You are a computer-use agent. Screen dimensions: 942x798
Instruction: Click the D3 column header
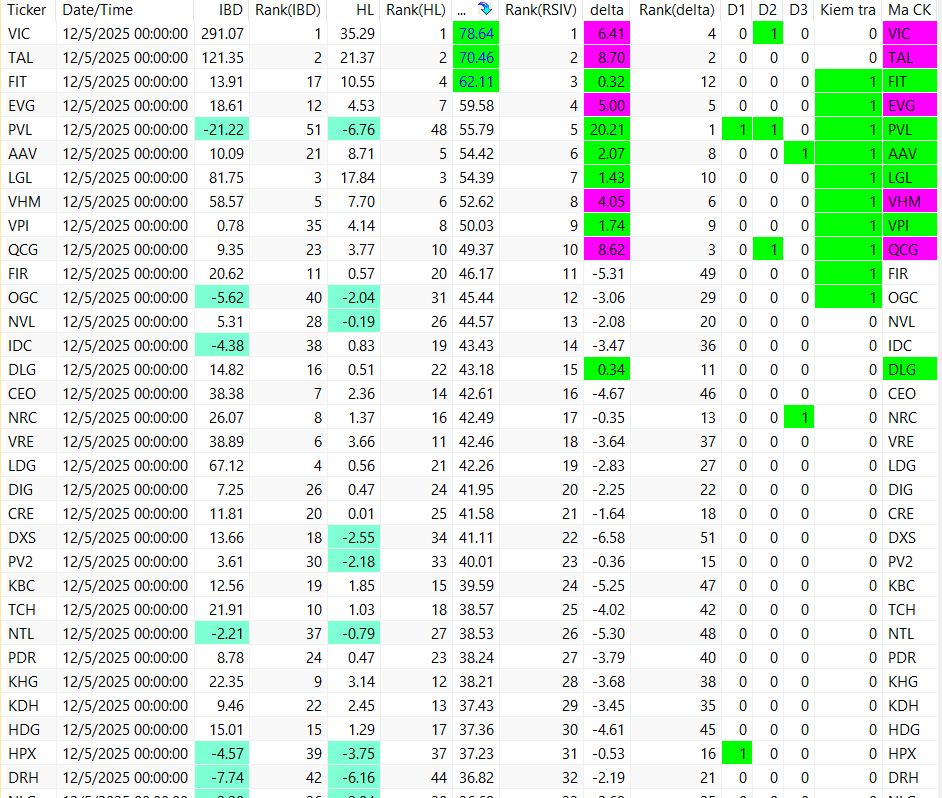798,10
